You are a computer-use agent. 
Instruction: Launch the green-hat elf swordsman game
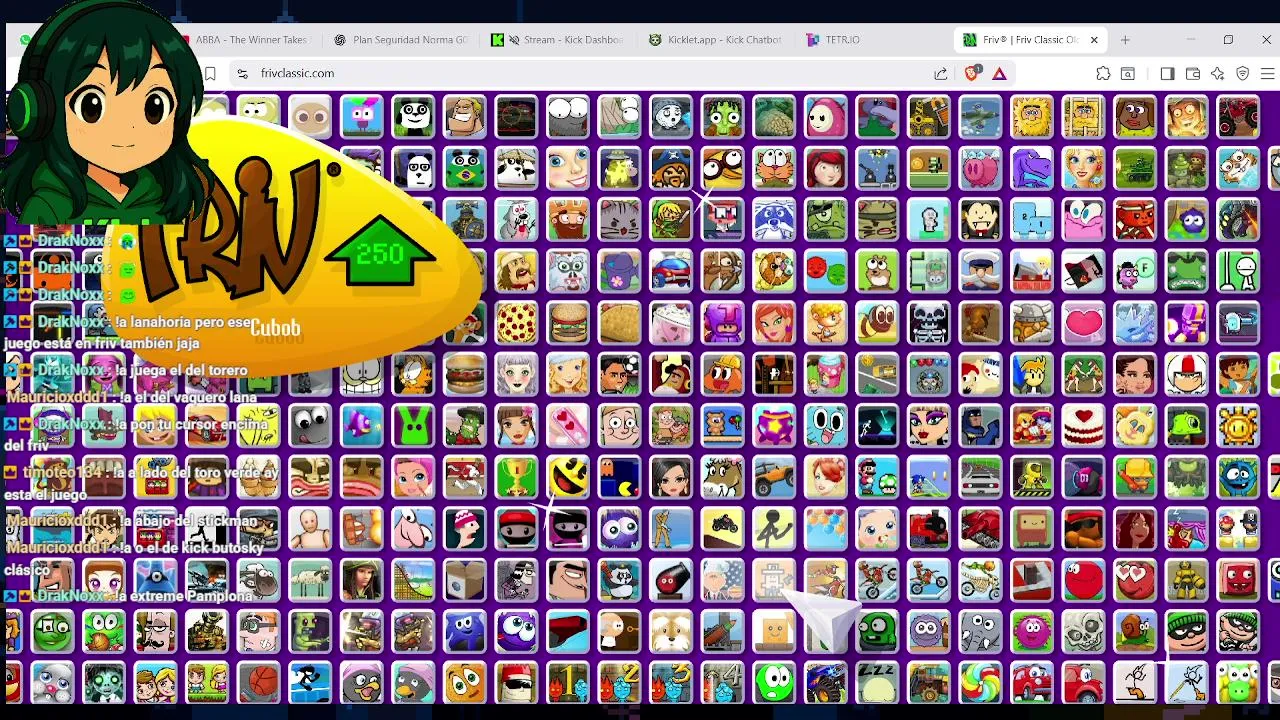coord(671,219)
